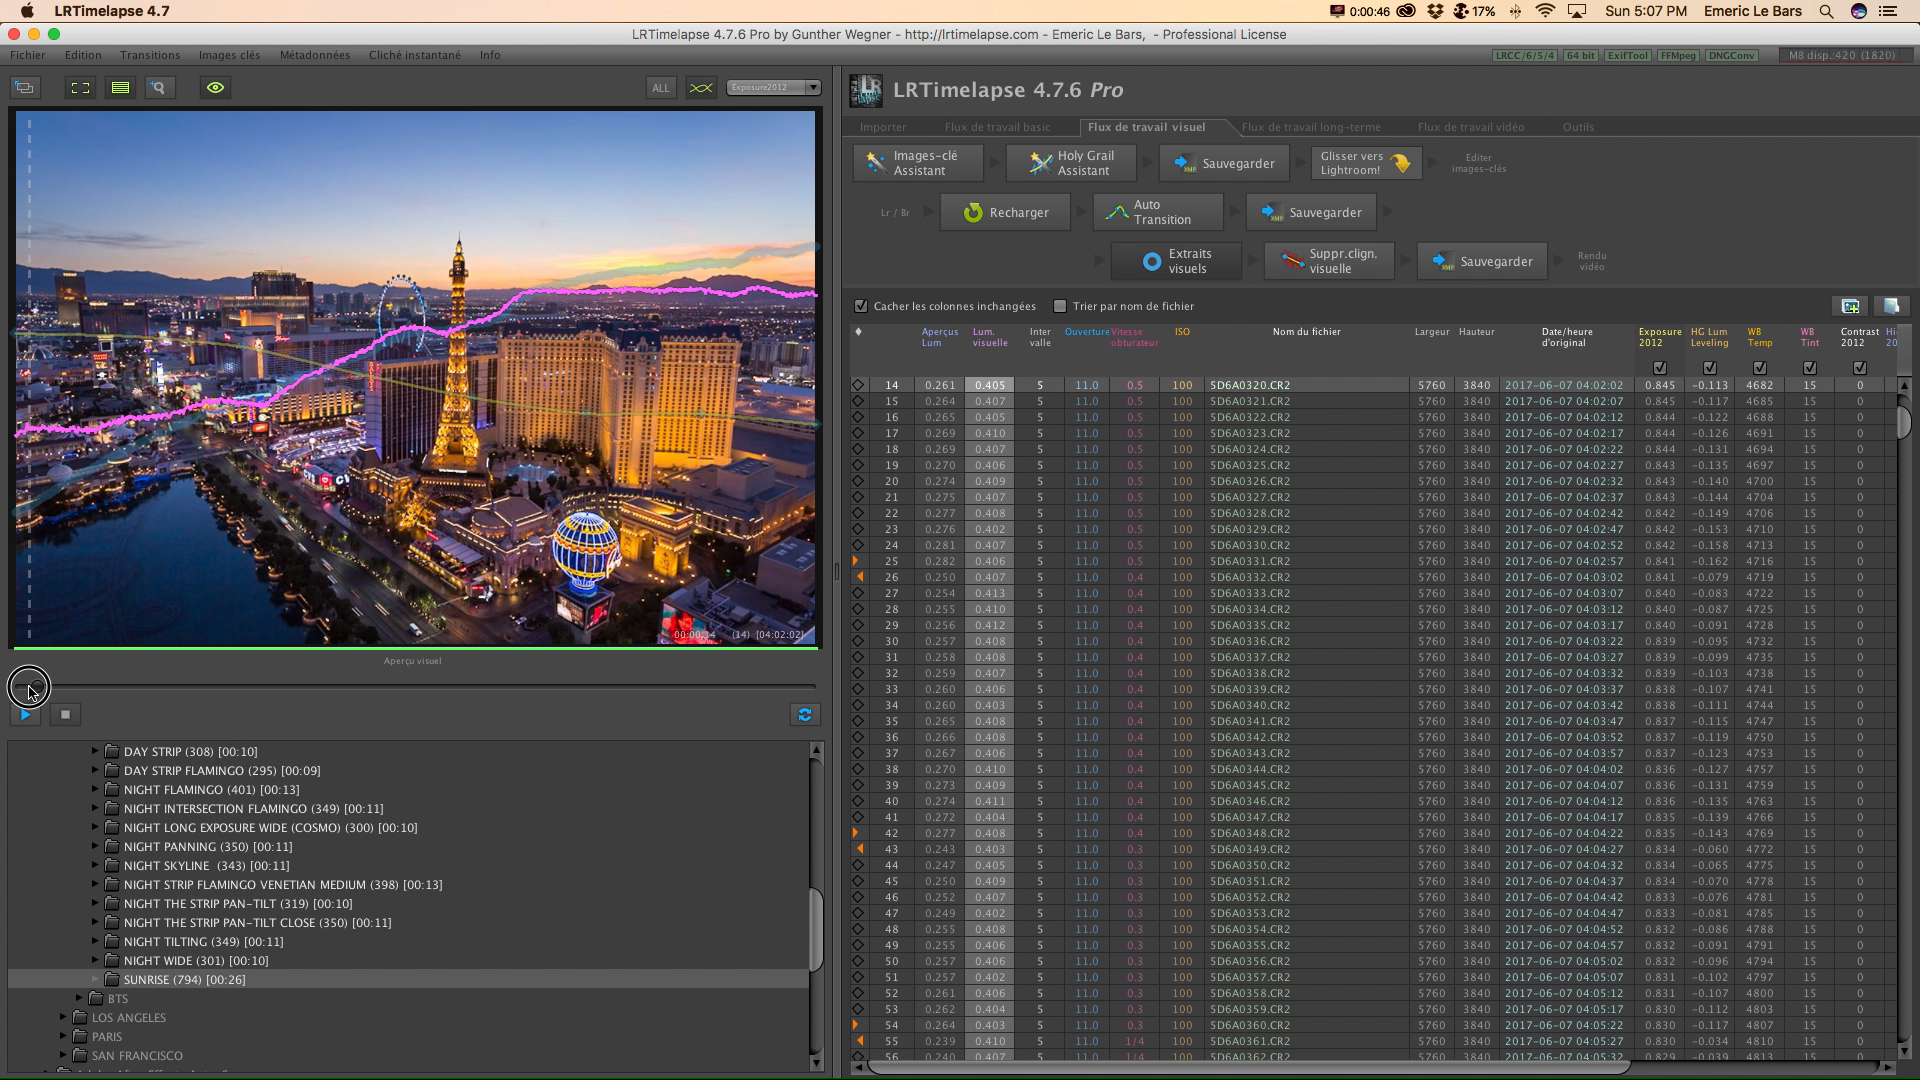Switch to Outils tab
This screenshot has width=1920, height=1080.
coord(1578,127)
